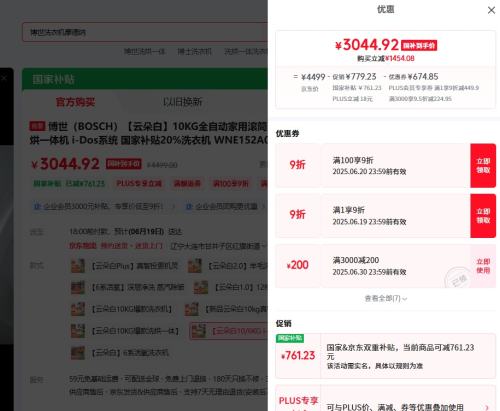Screen dimensions: 500x411
Task: Expand 查看全部(7) coupon list
Action: (x=386, y=298)
